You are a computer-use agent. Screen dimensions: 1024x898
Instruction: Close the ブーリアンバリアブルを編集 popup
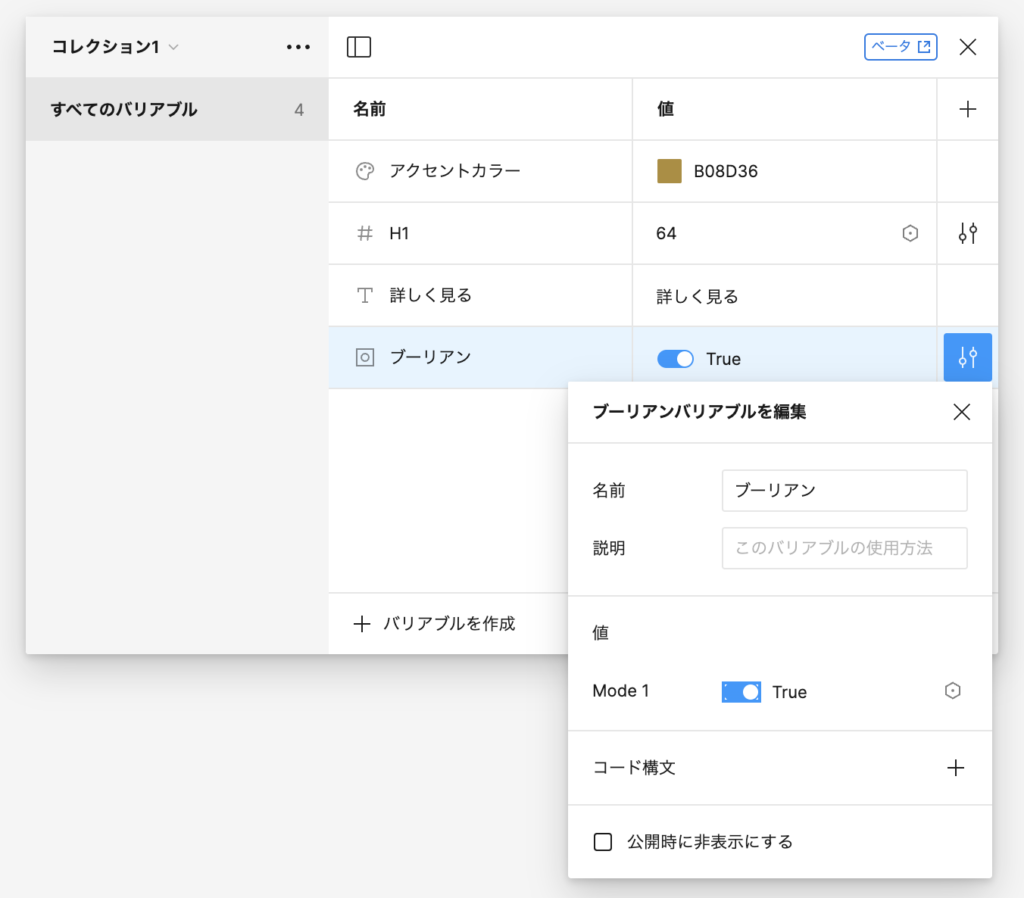(x=961, y=412)
